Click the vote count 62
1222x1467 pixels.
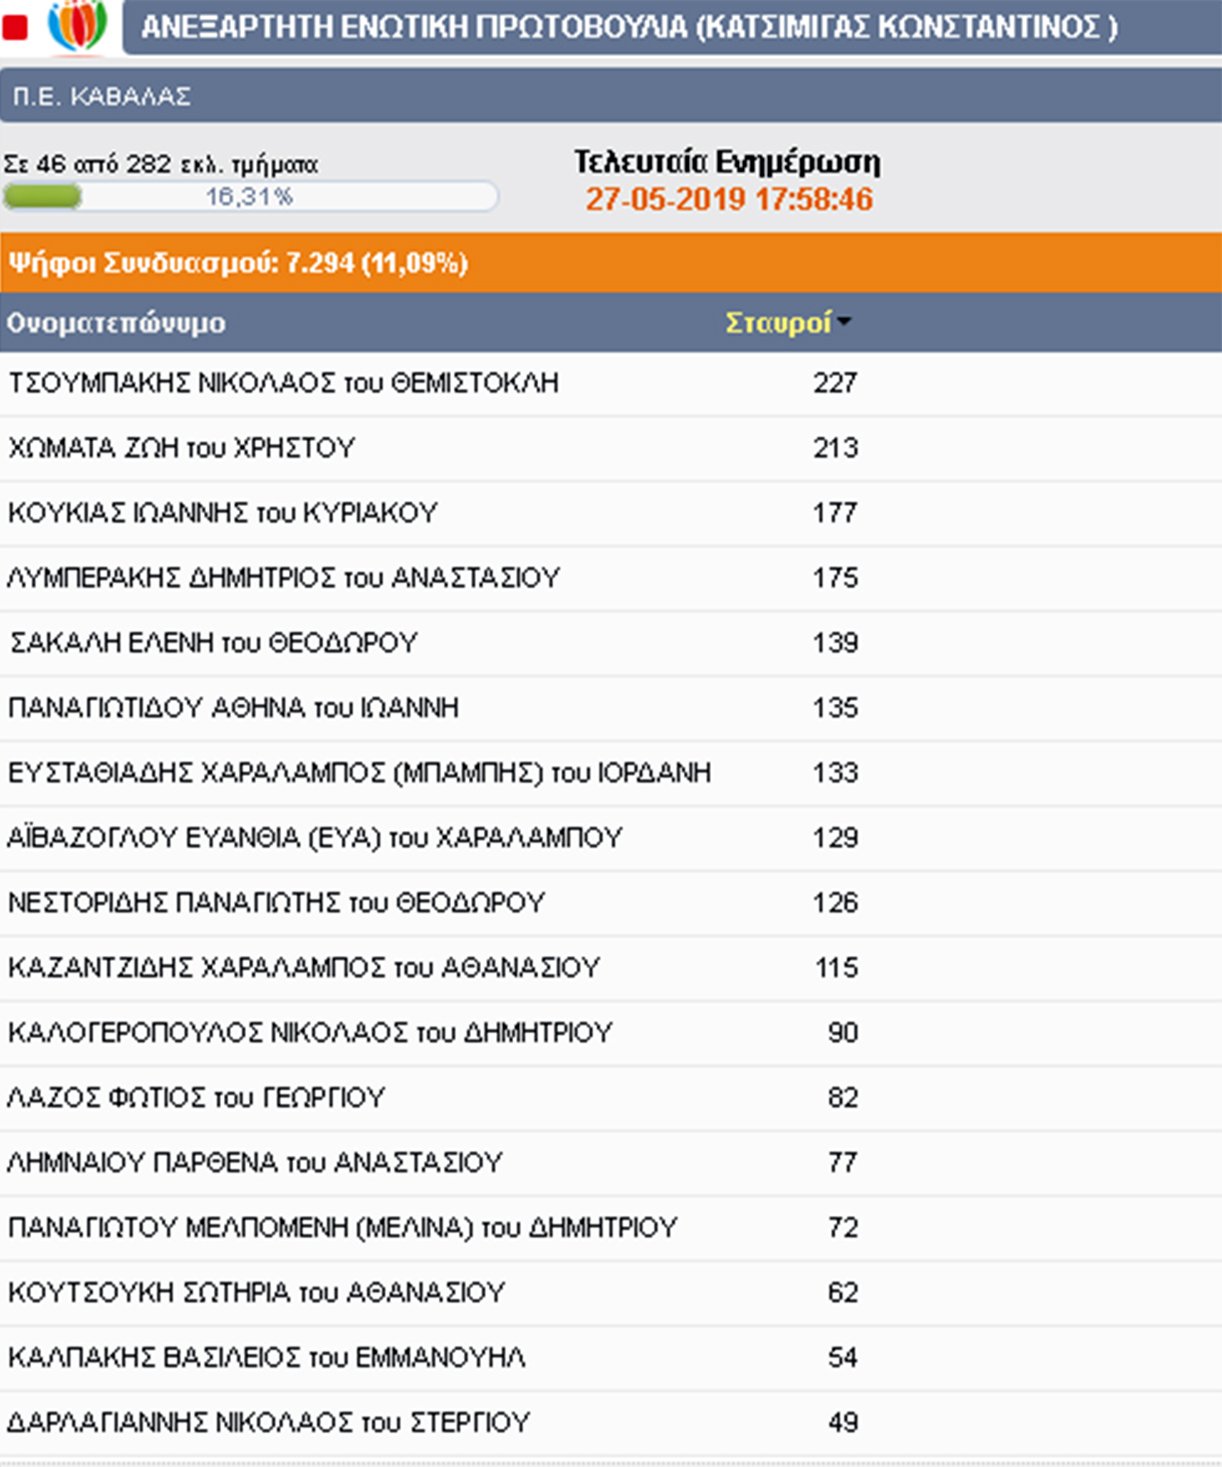click(x=843, y=1293)
